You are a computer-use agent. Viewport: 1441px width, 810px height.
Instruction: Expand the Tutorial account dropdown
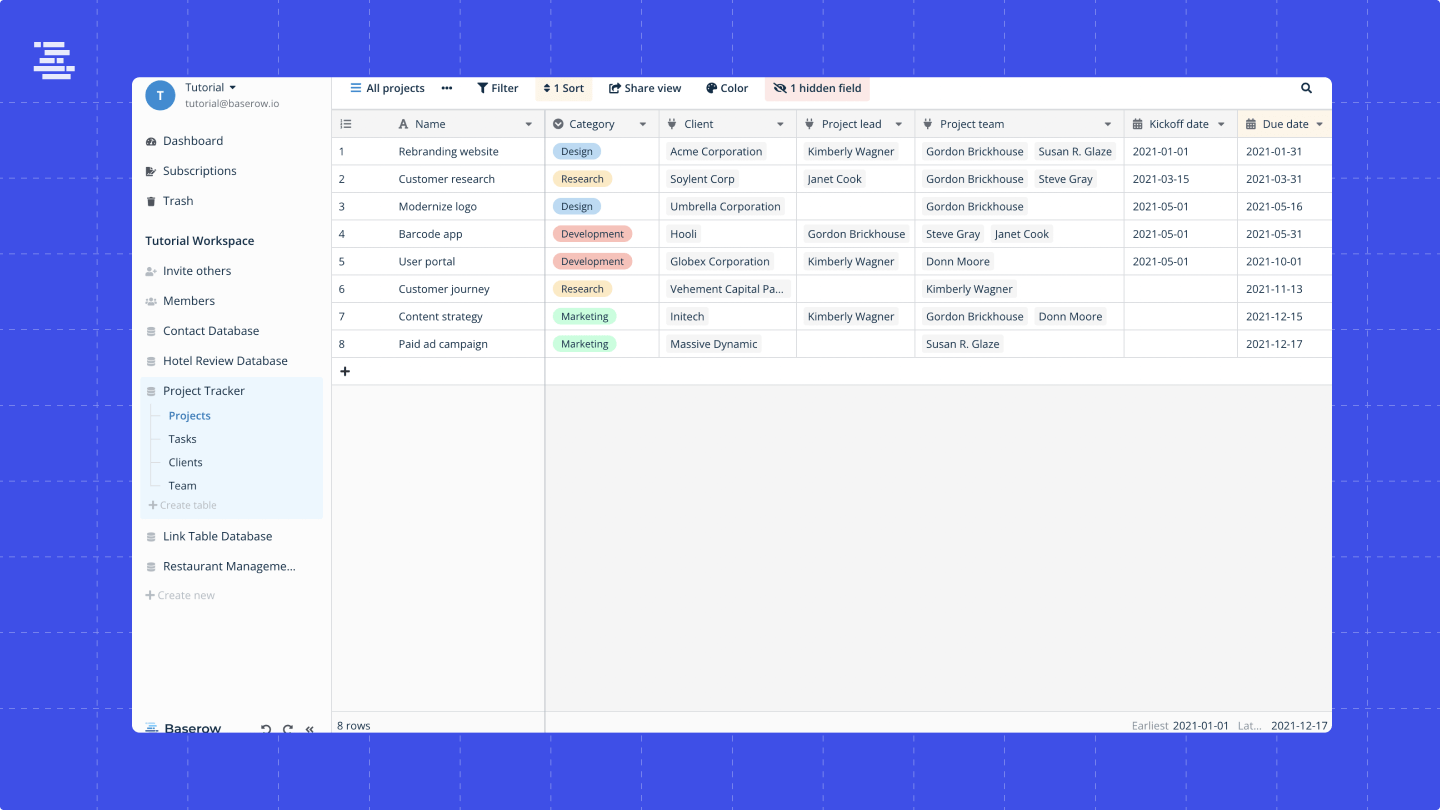[233, 88]
